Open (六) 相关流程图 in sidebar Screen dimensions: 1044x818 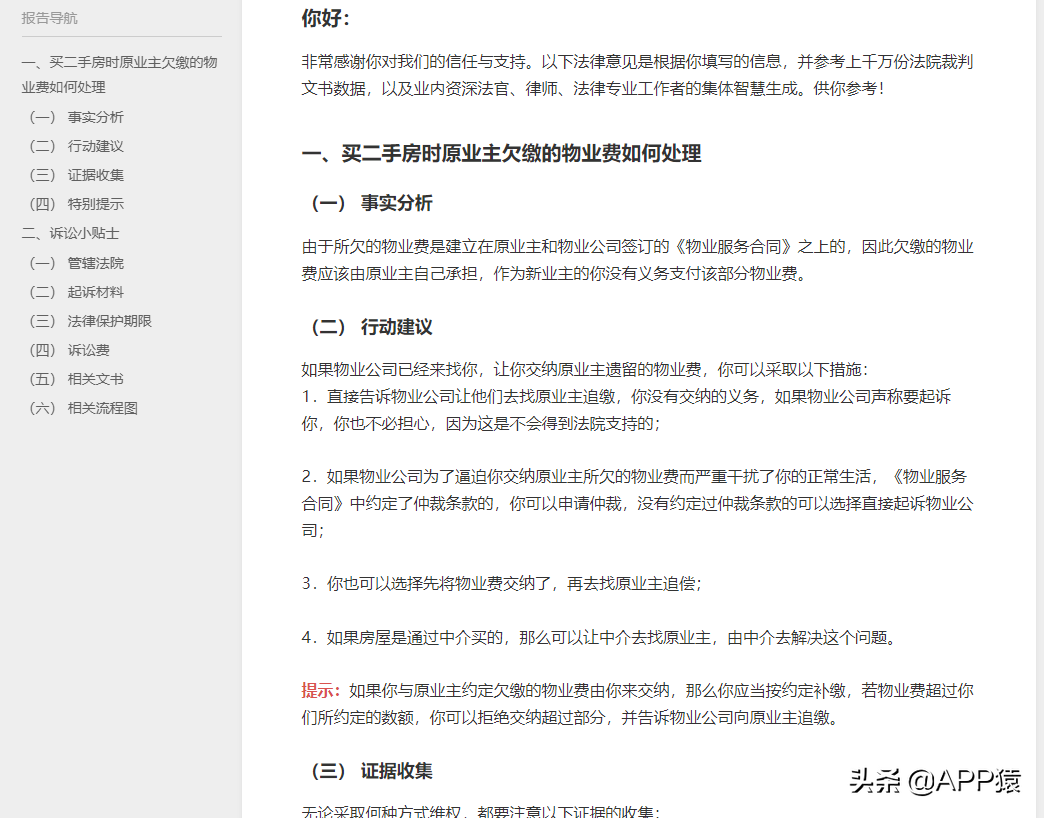[83, 408]
